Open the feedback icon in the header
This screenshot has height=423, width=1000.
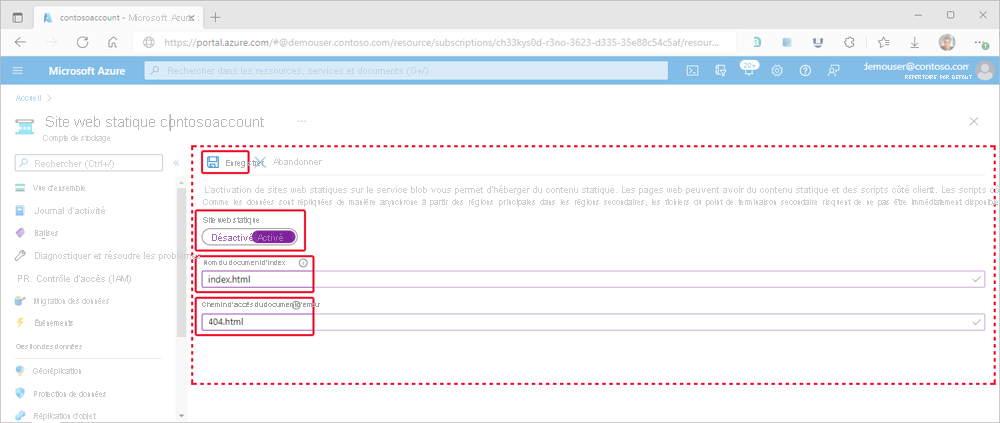(x=834, y=71)
